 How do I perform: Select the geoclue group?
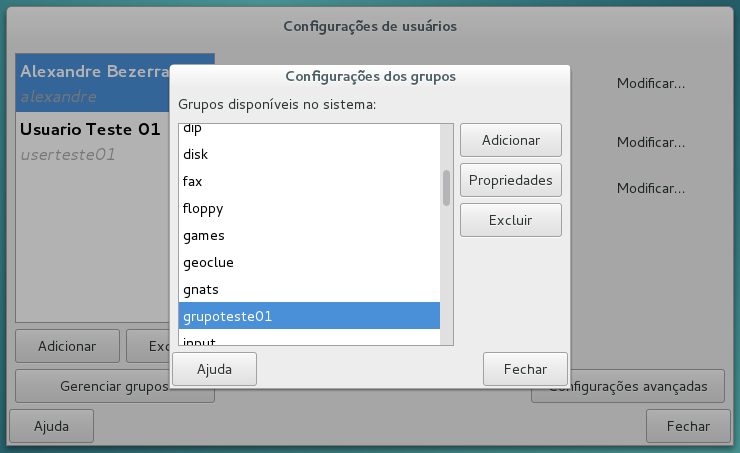309,262
